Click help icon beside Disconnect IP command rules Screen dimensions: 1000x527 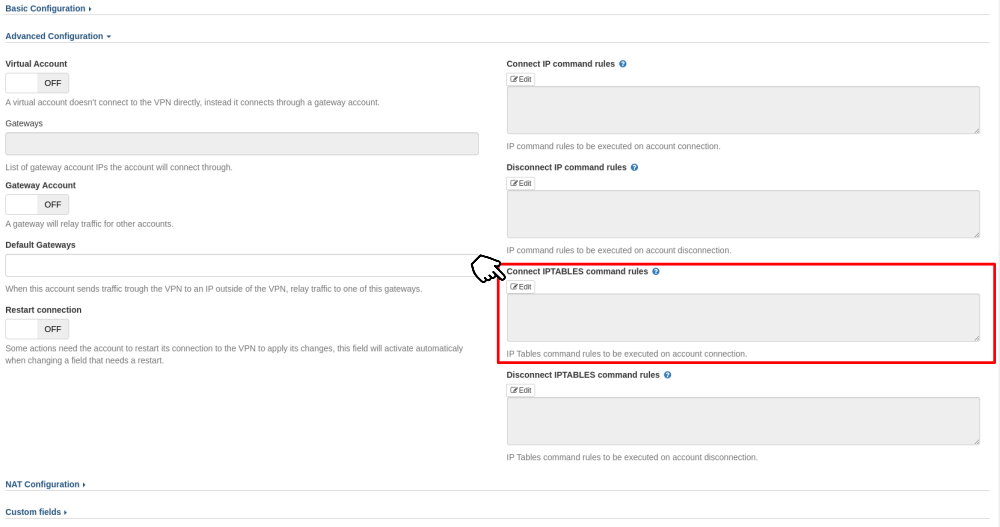tap(634, 168)
